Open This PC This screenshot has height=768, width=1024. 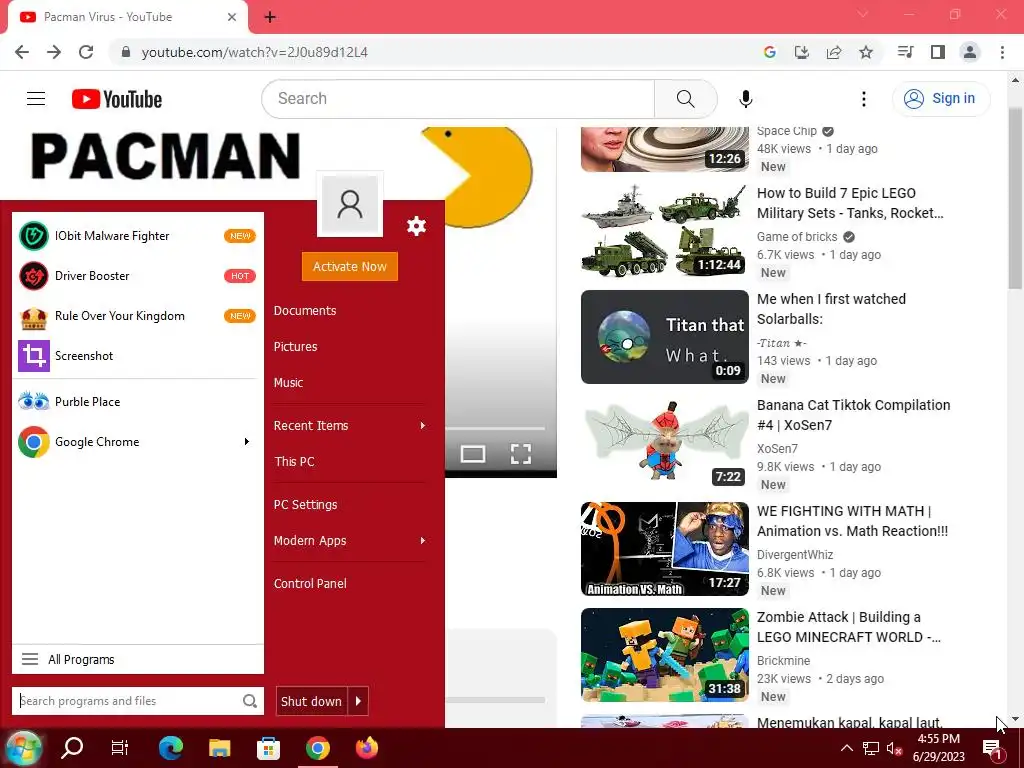[x=295, y=462]
